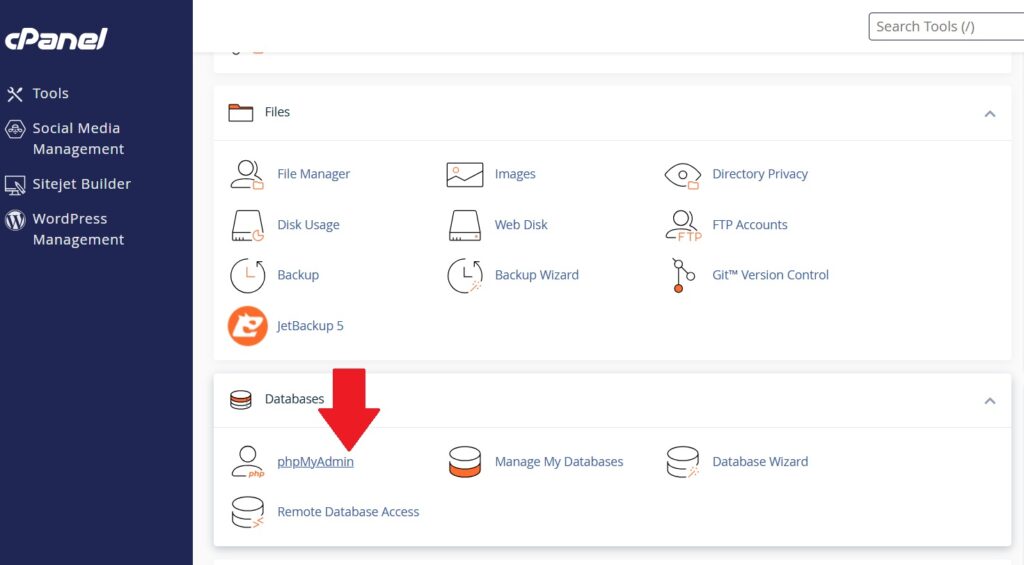Open the Git Version Control link
Screen dimensions: 1024x565
(x=770, y=275)
